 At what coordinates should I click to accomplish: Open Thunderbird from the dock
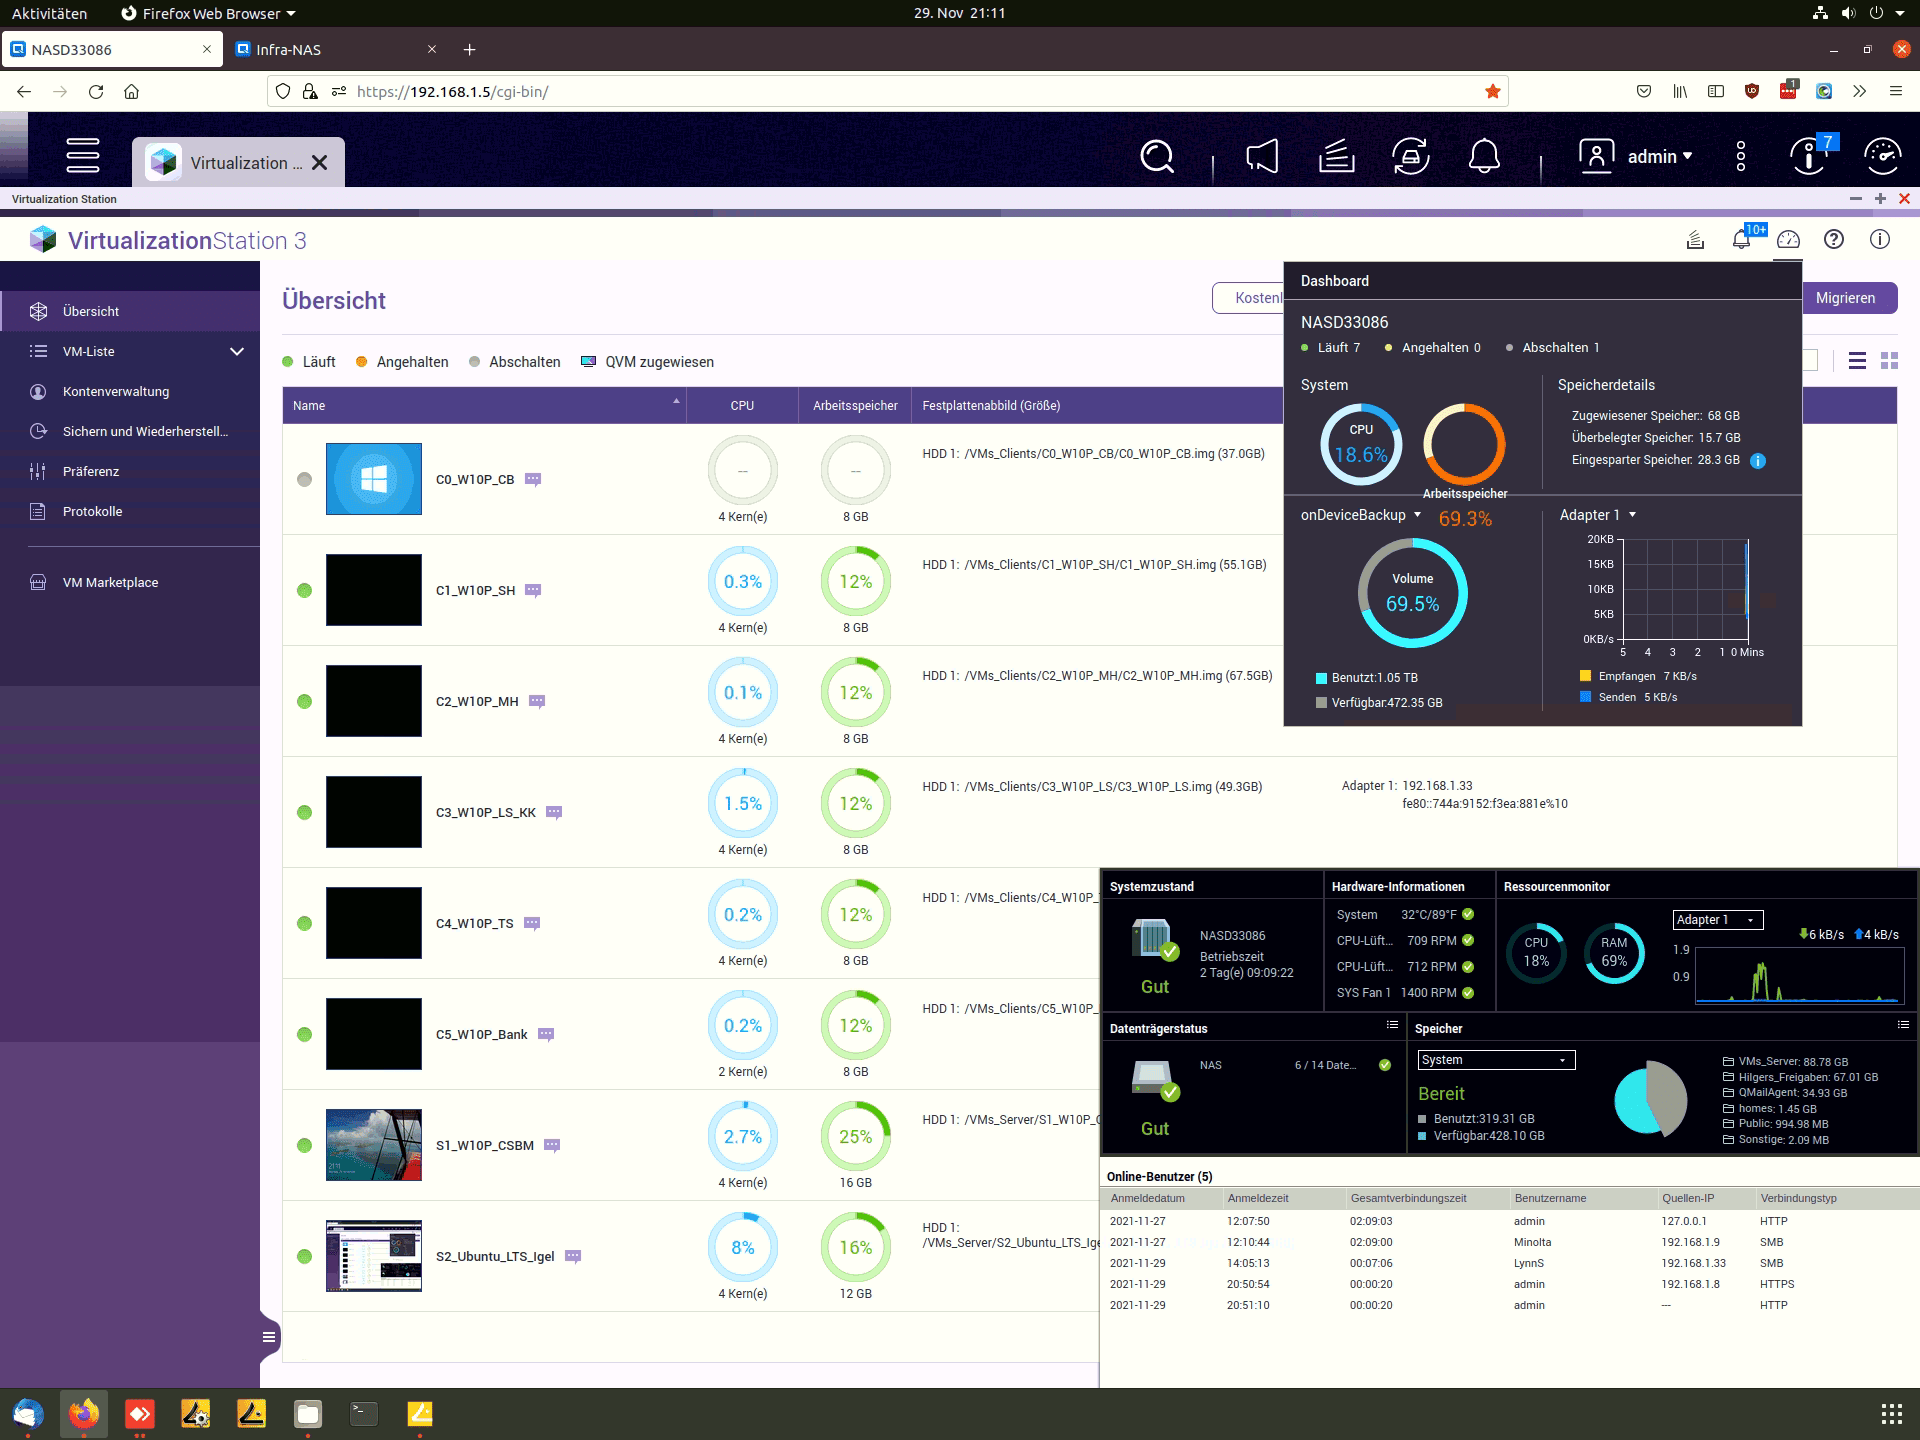coord(28,1414)
